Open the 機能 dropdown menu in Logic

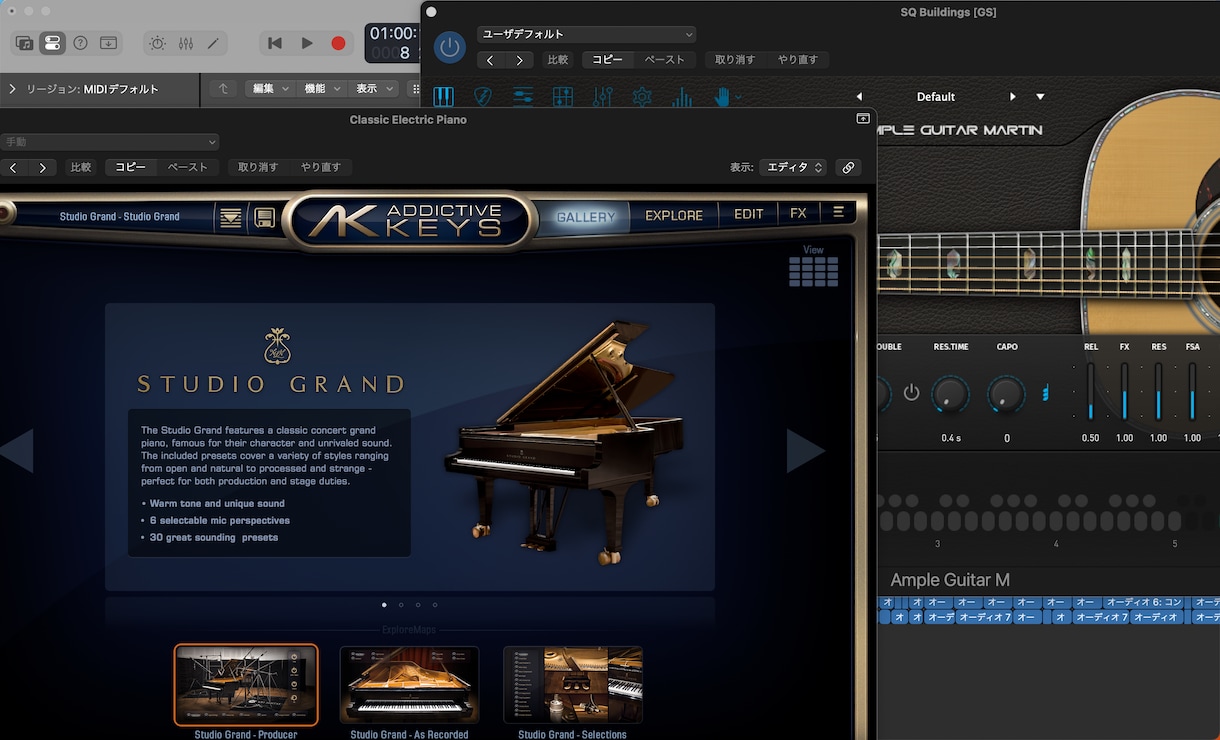click(322, 89)
